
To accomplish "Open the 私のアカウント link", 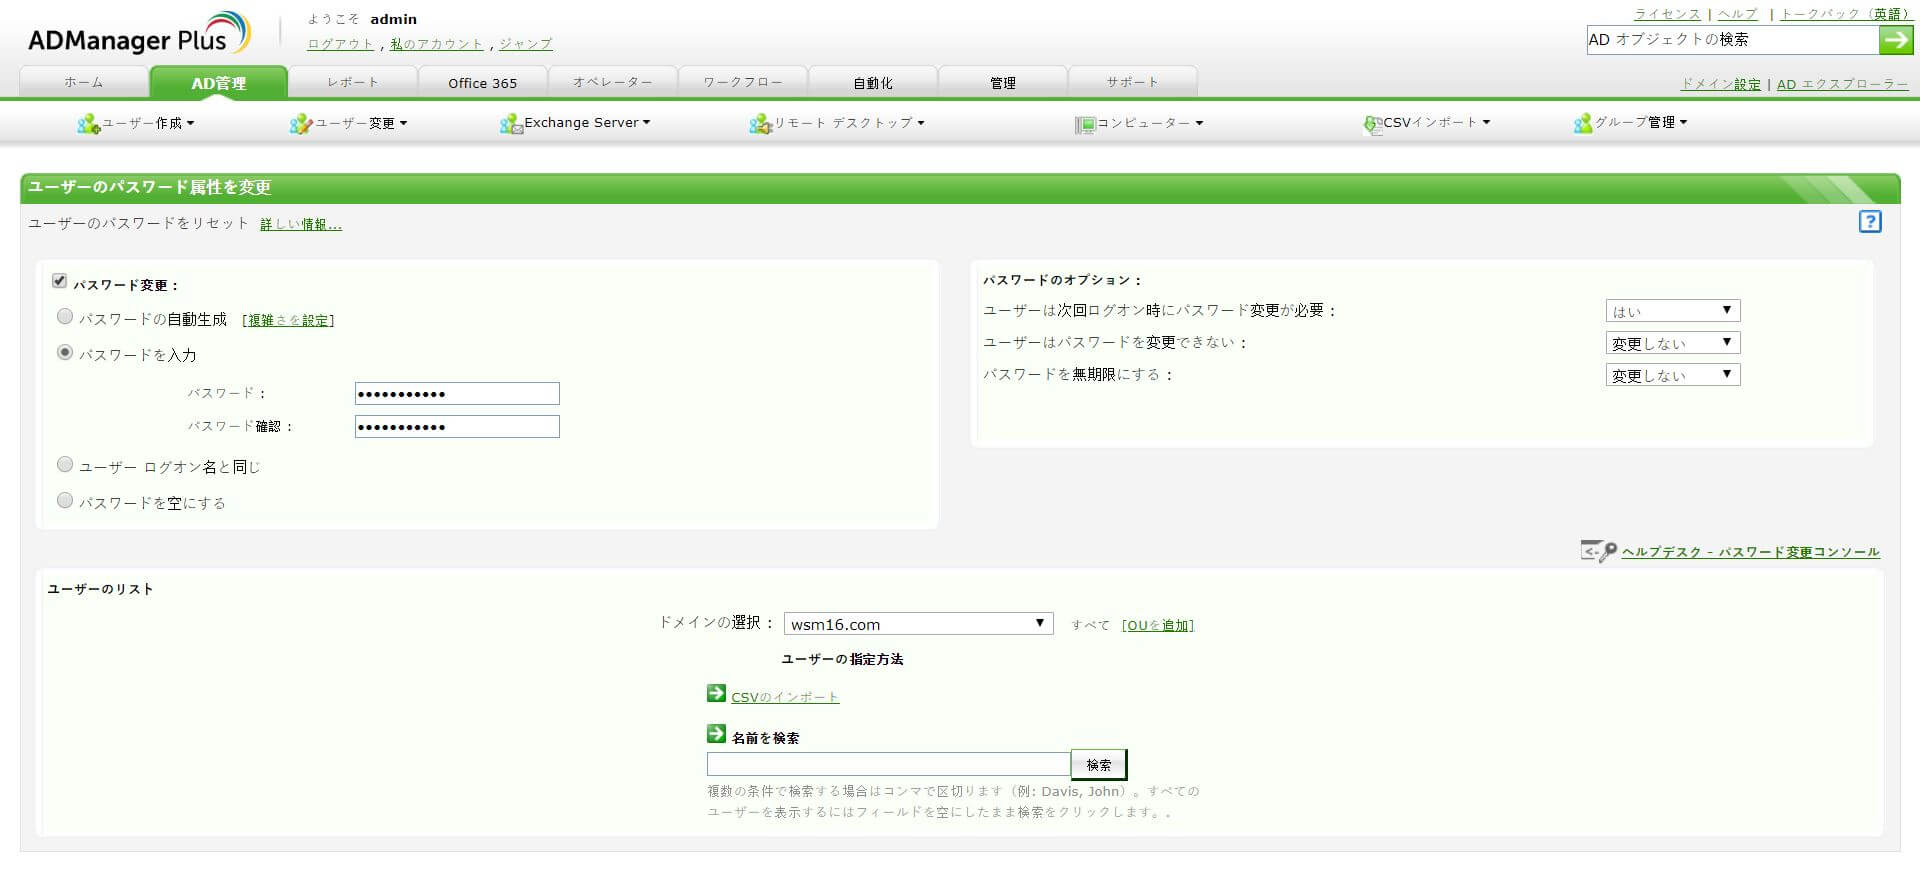I will pos(437,44).
